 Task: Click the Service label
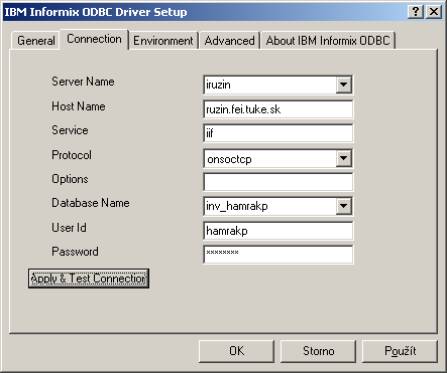click(70, 130)
